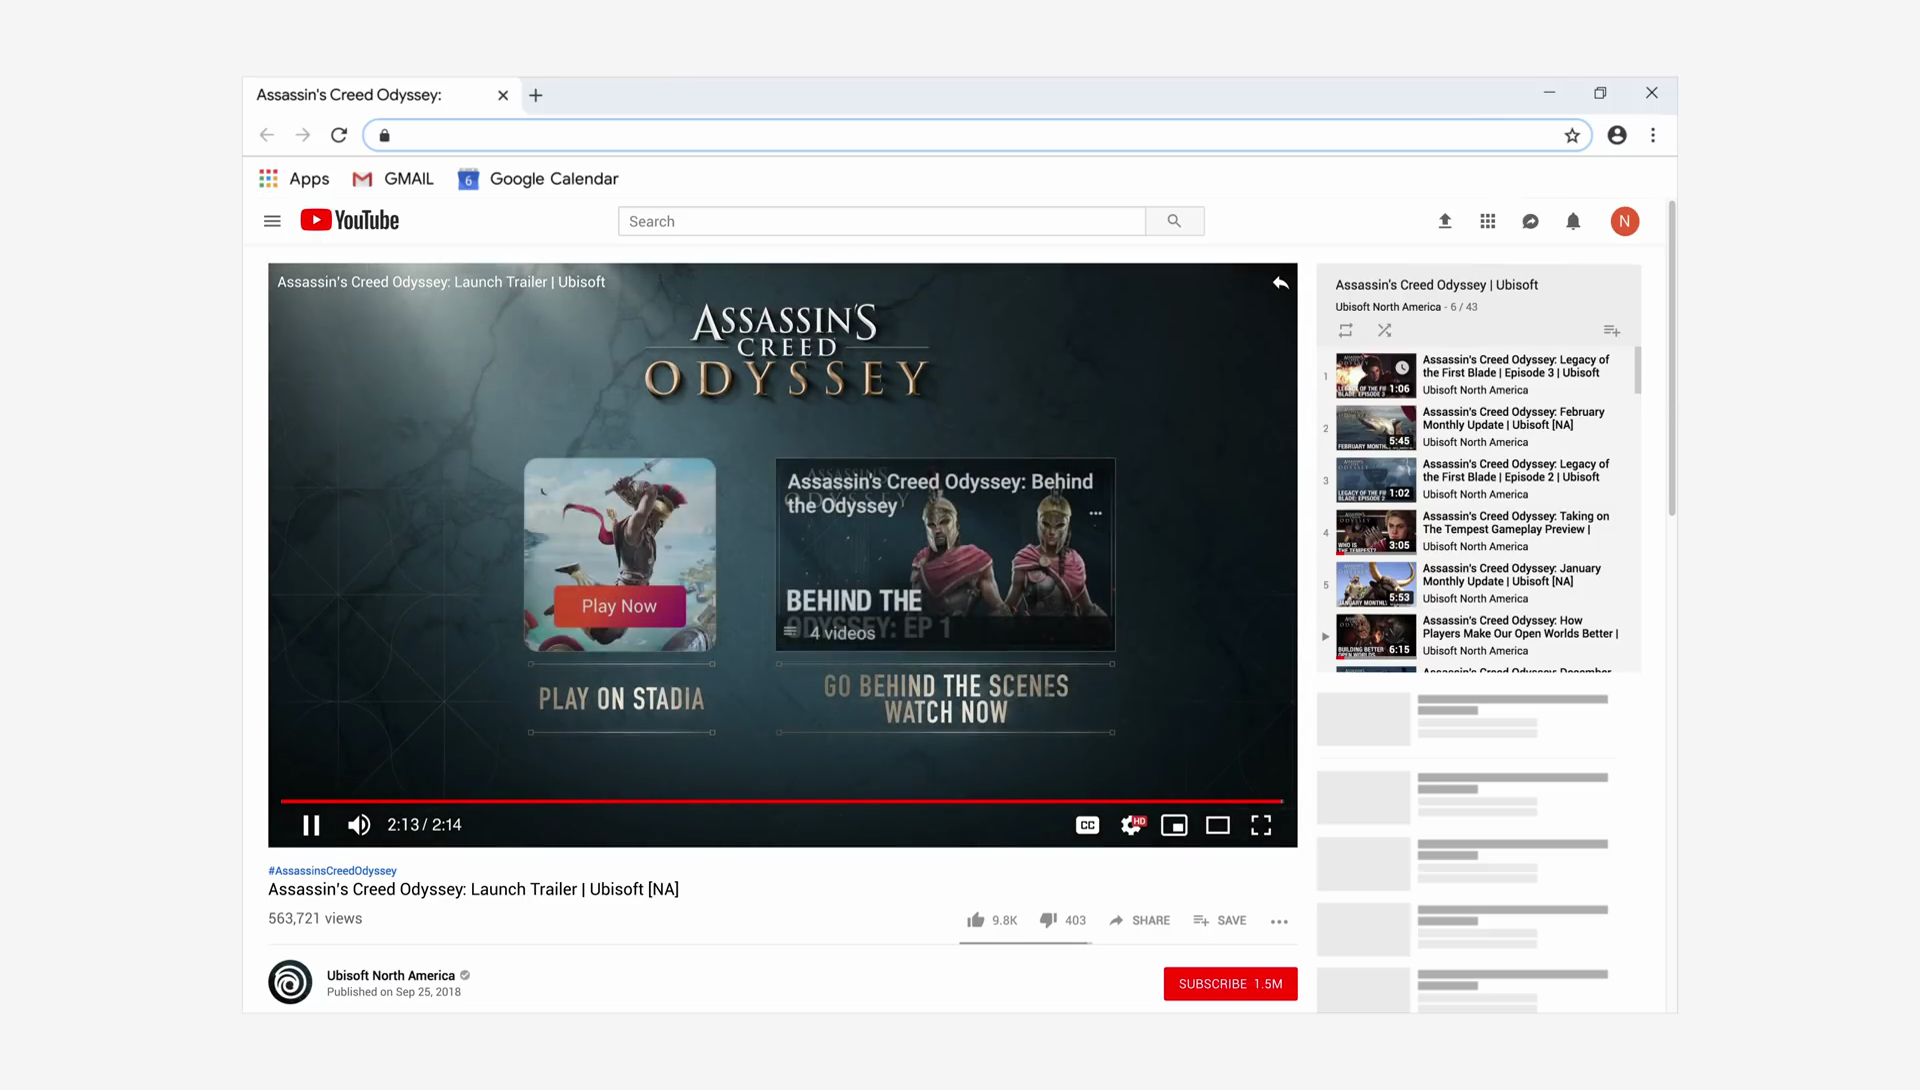Open the notifications bell
Viewport: 1920px width, 1090px height.
(1573, 221)
